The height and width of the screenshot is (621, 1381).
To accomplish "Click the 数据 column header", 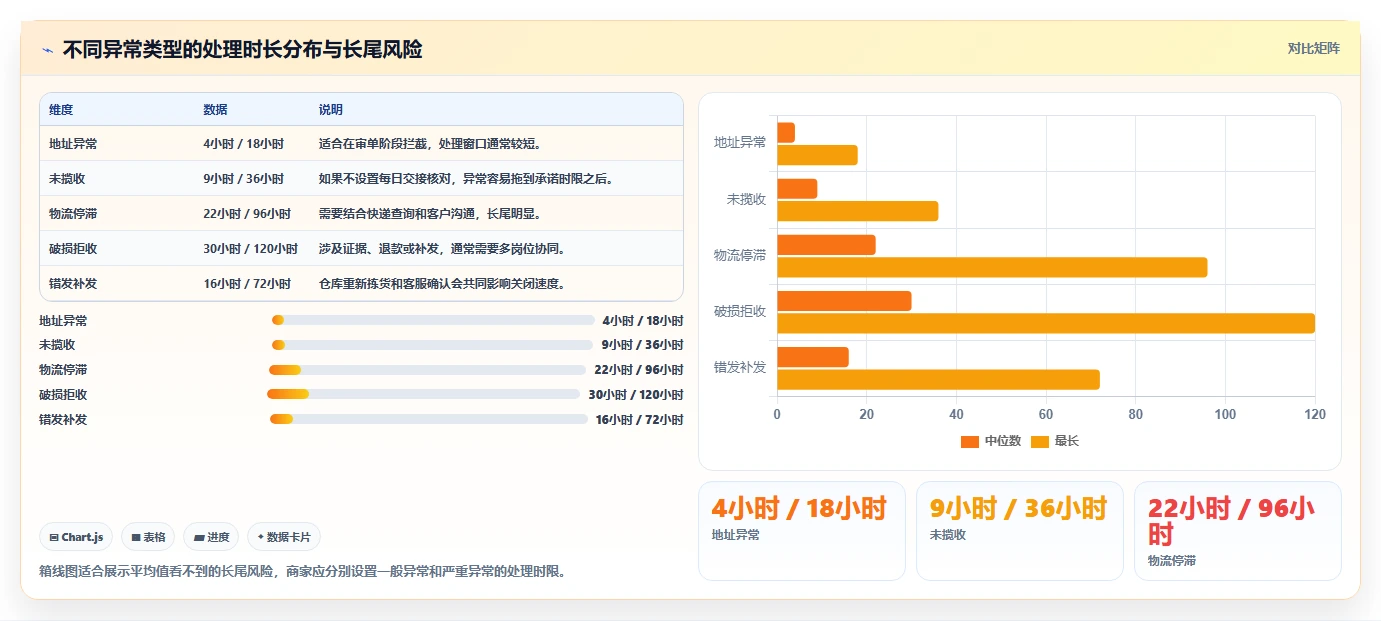I will point(215,110).
